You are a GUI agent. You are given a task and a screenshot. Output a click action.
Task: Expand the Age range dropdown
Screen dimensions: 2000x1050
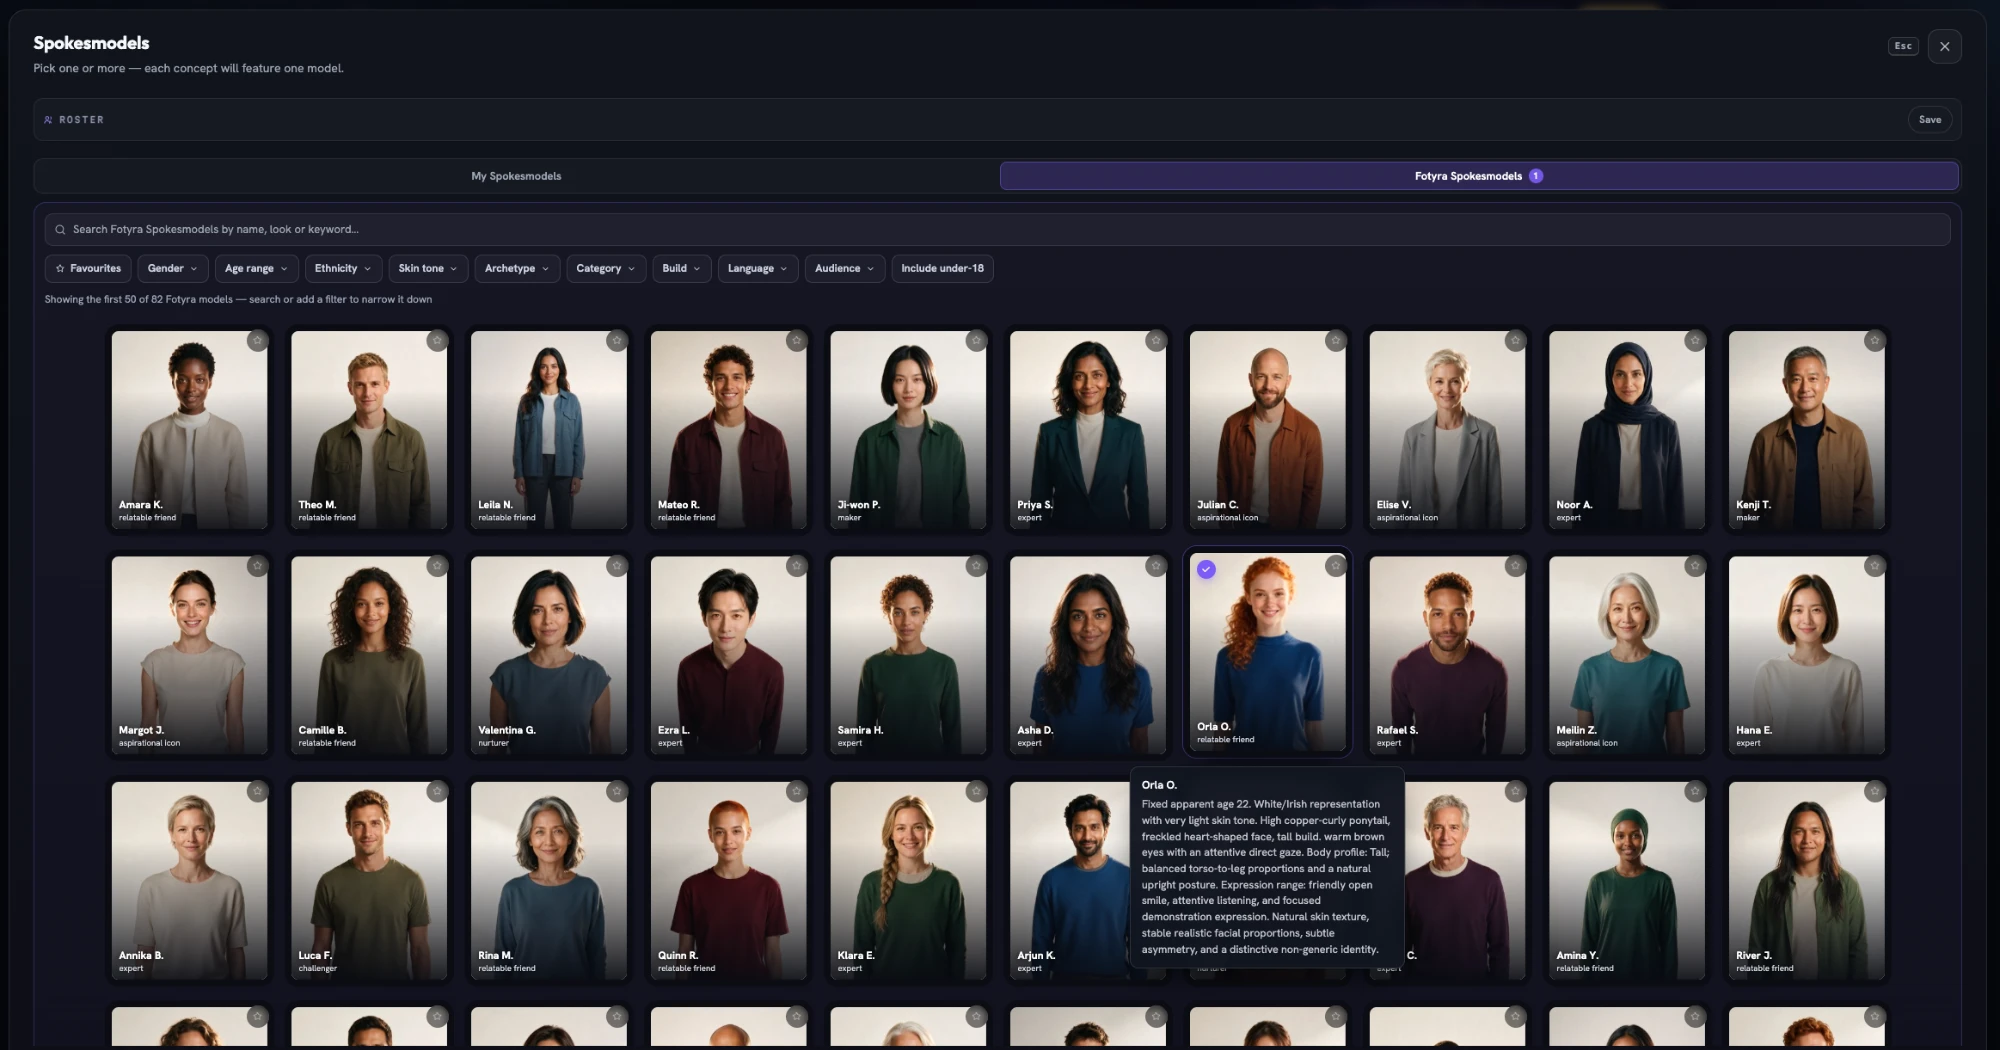pos(256,268)
